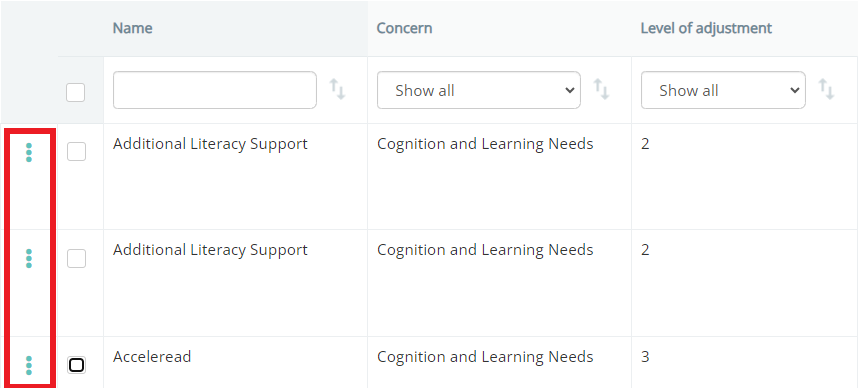The width and height of the screenshot is (858, 388).
Task: Sort by Concern using the arrows icon
Action: tap(601, 89)
